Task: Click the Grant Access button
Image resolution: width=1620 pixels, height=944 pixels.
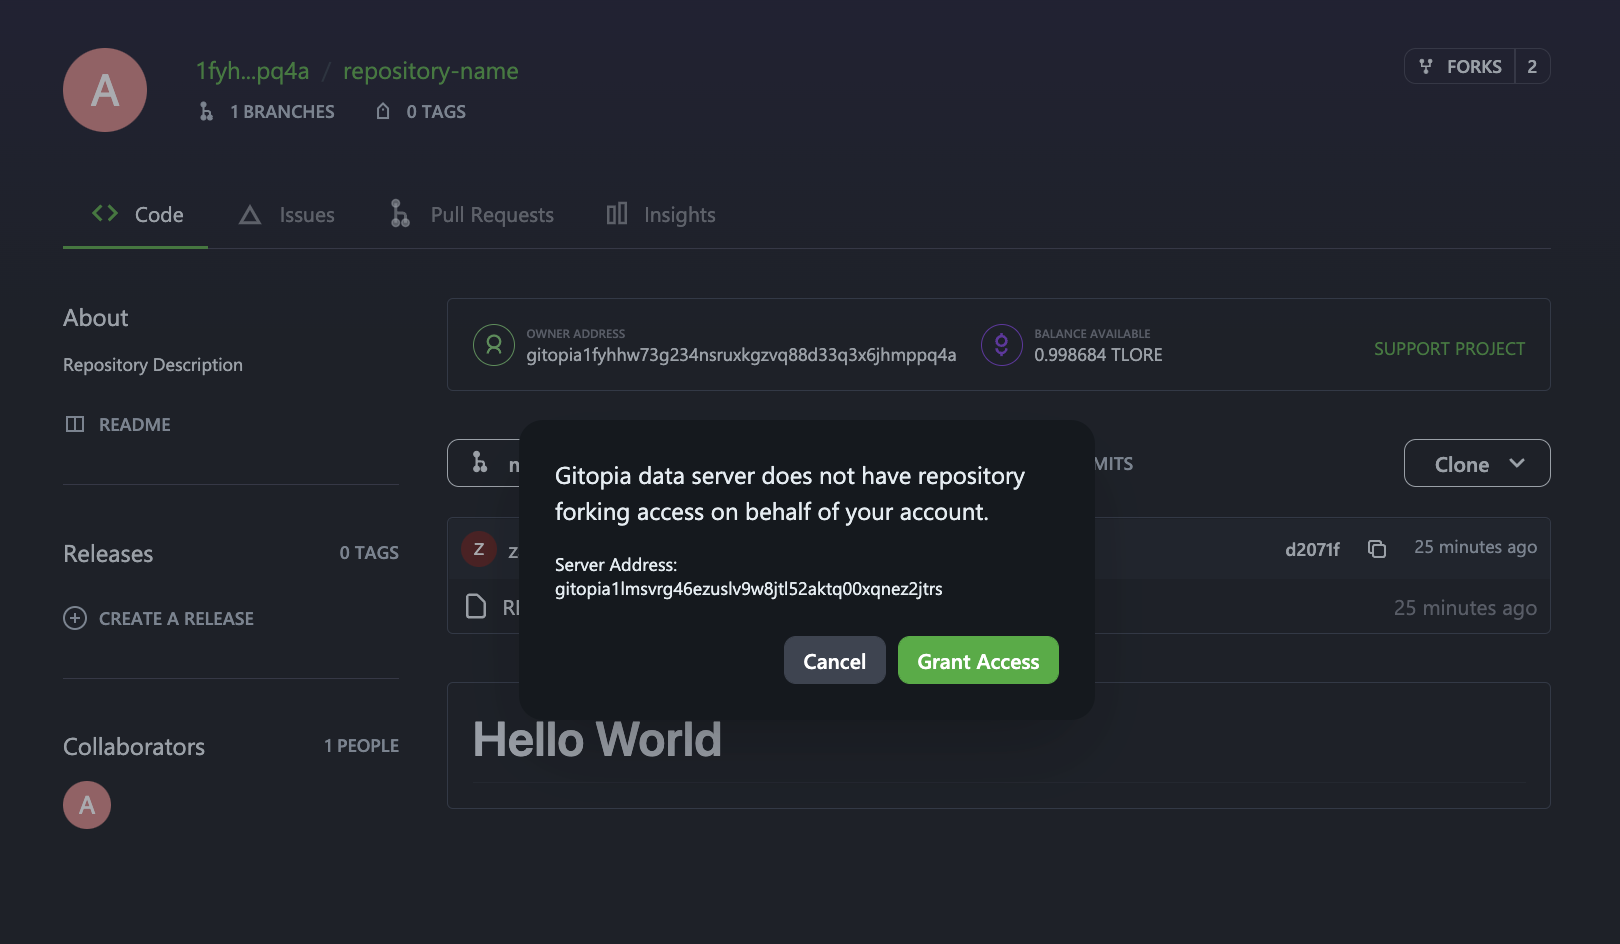Action: point(977,661)
